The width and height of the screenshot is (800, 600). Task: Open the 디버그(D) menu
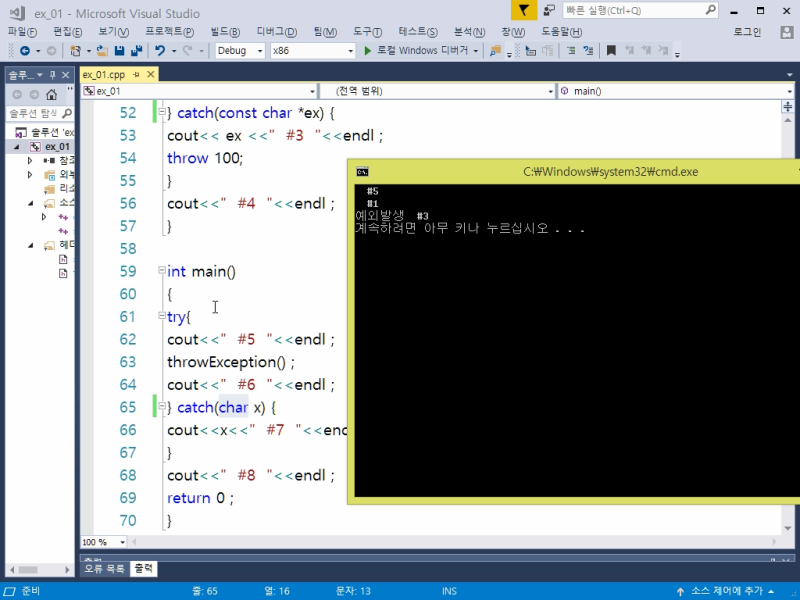pyautogui.click(x=277, y=32)
